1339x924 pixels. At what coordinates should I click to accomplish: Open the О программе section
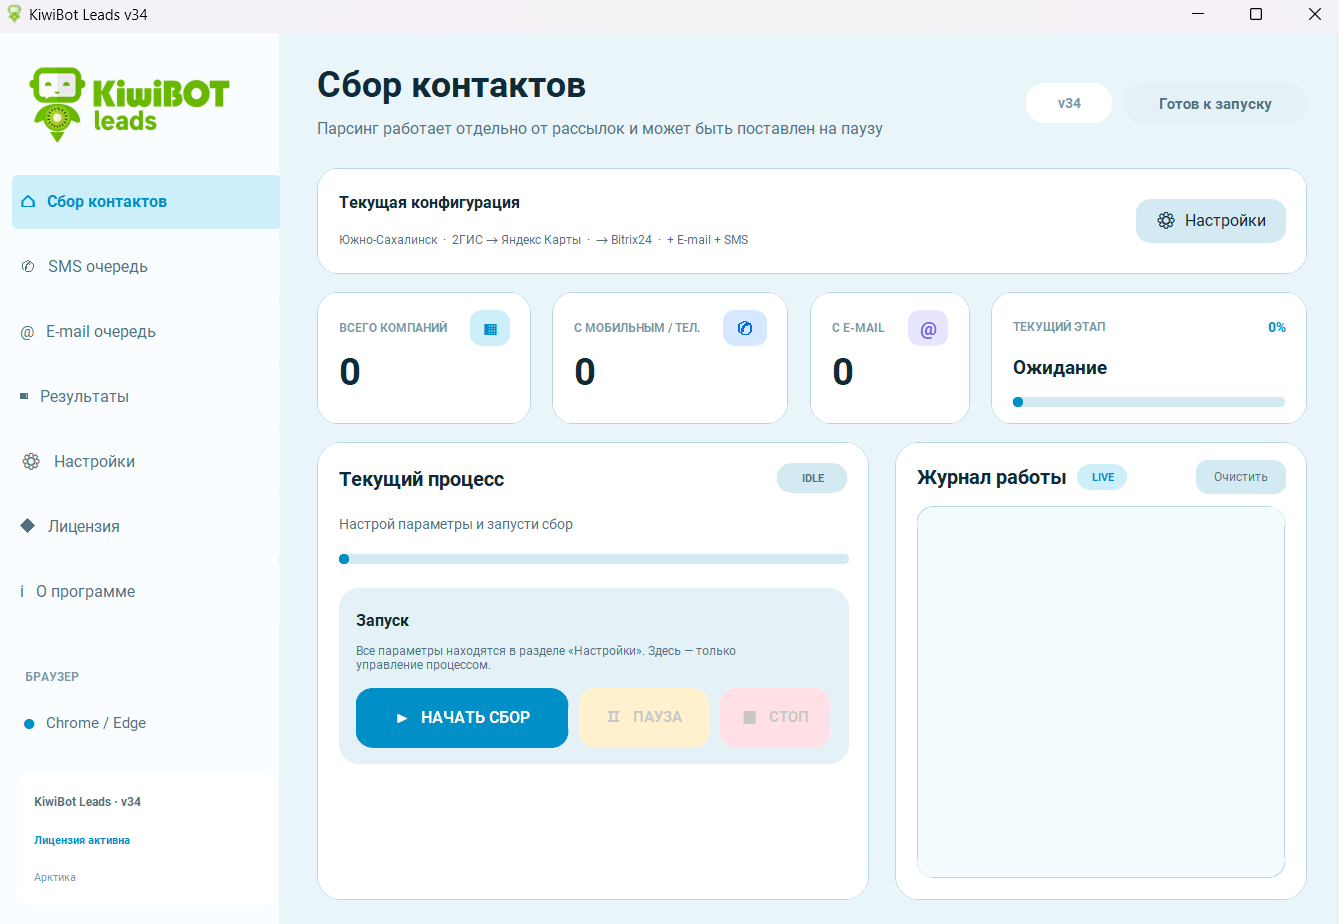point(146,592)
